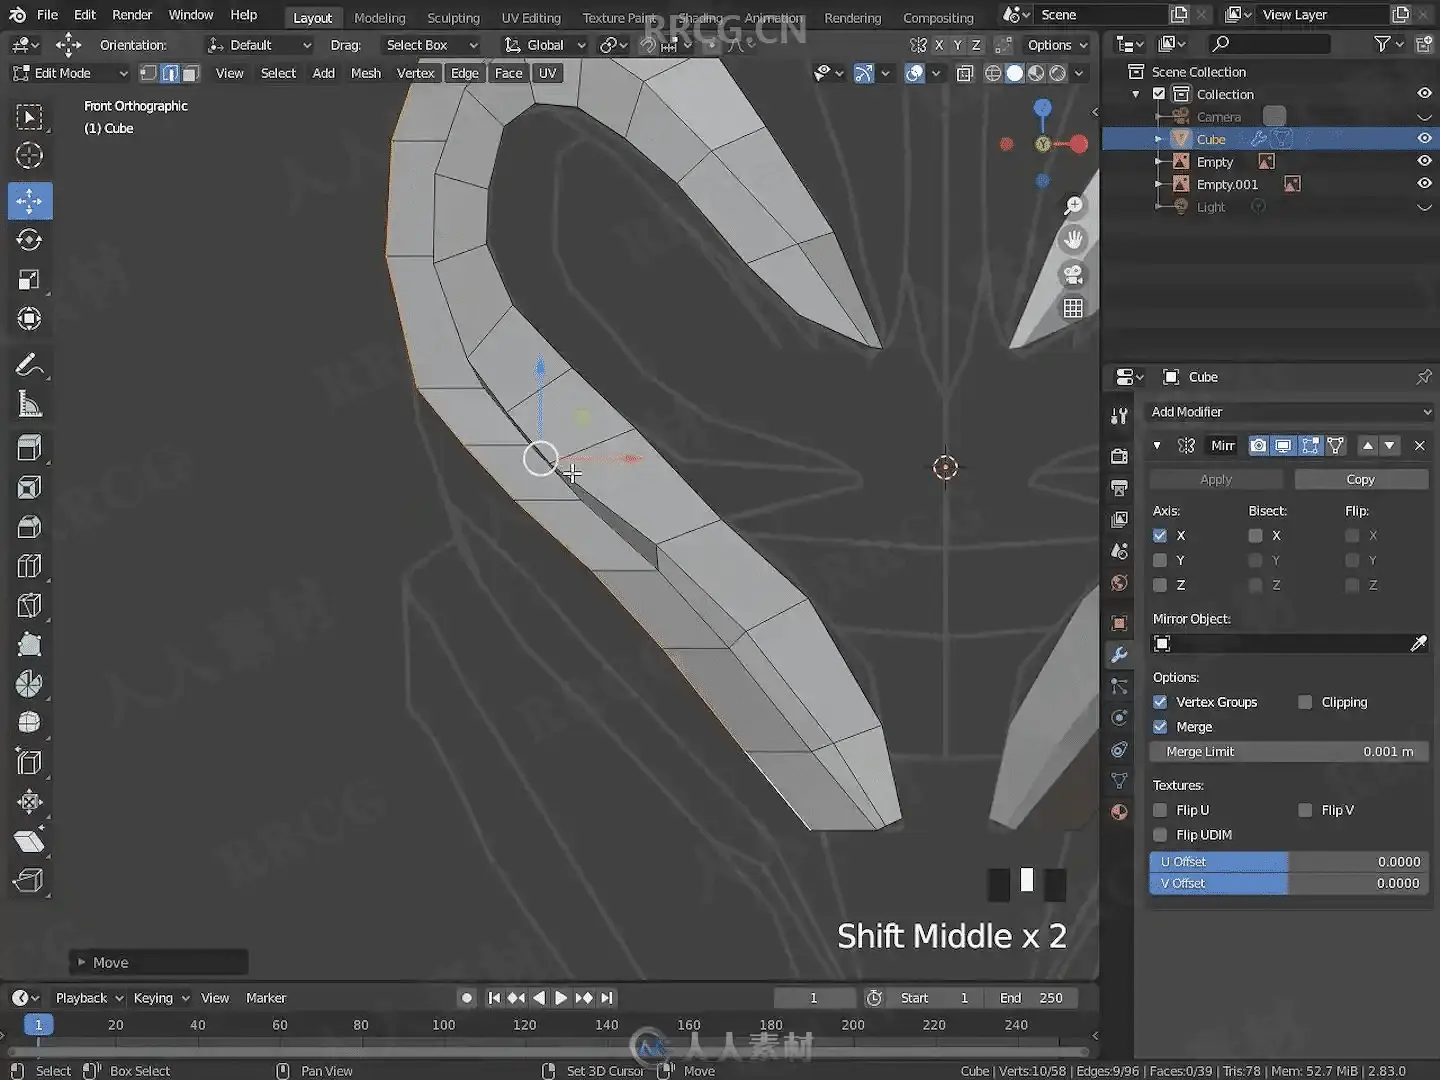Select the Extrude Region tool
Viewport: 1440px width, 1080px height.
[29, 447]
